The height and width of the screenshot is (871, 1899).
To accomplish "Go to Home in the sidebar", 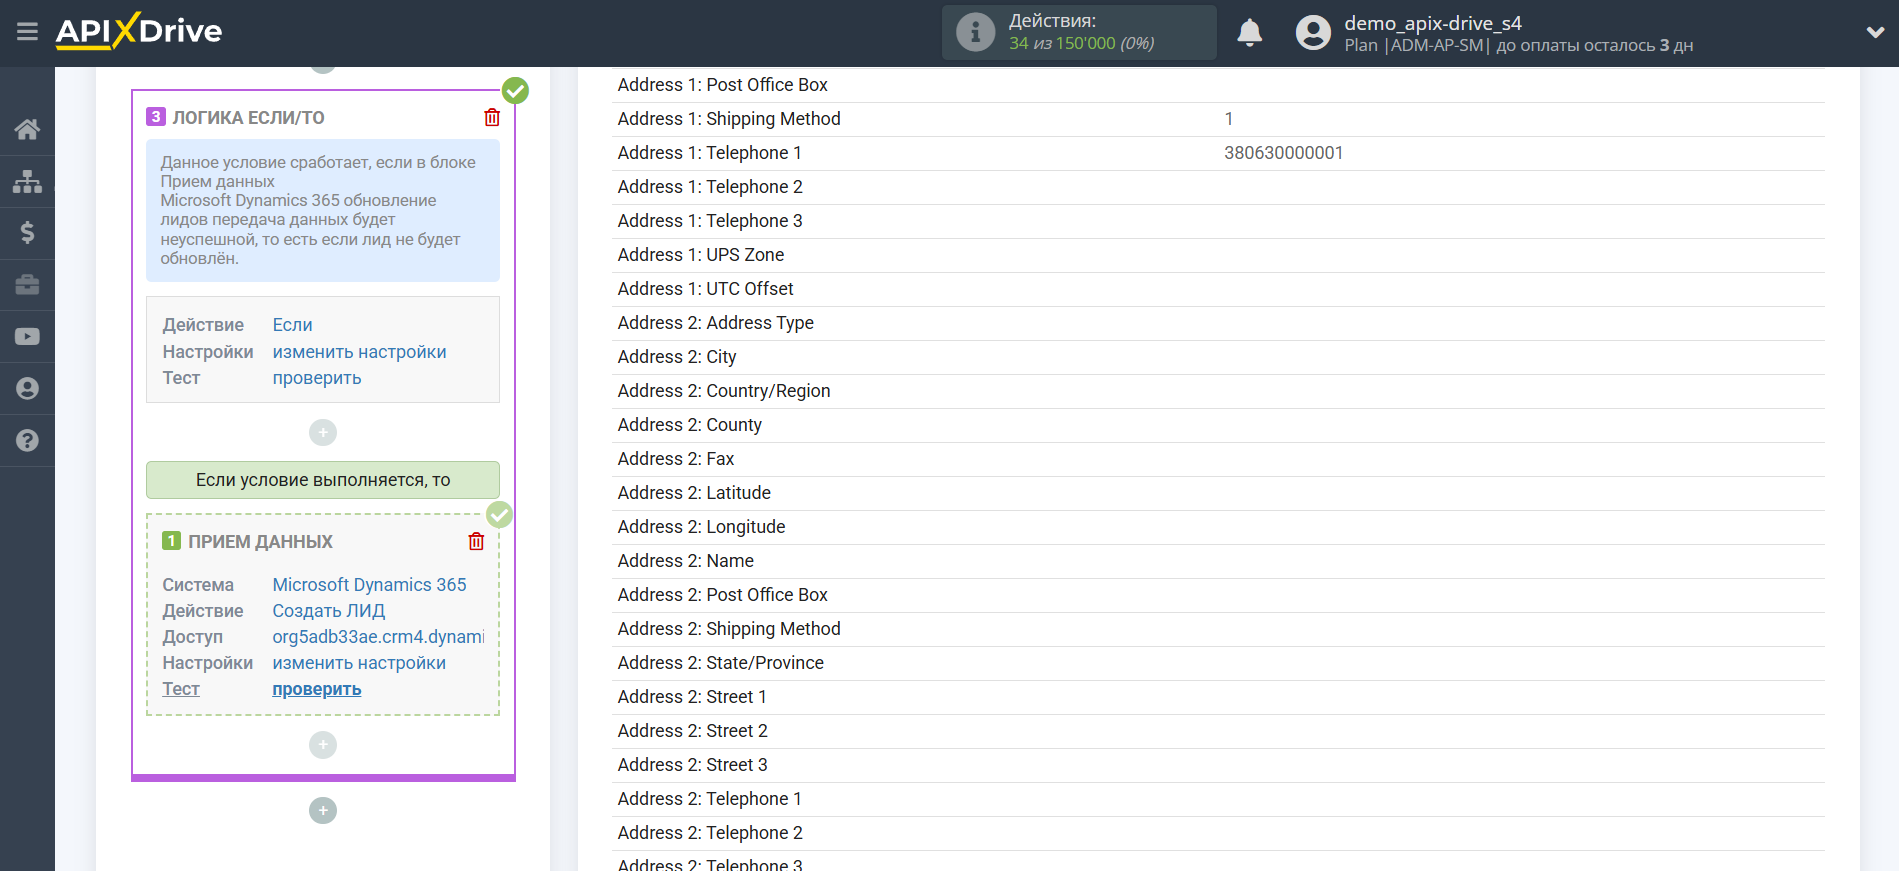I will pyautogui.click(x=27, y=129).
